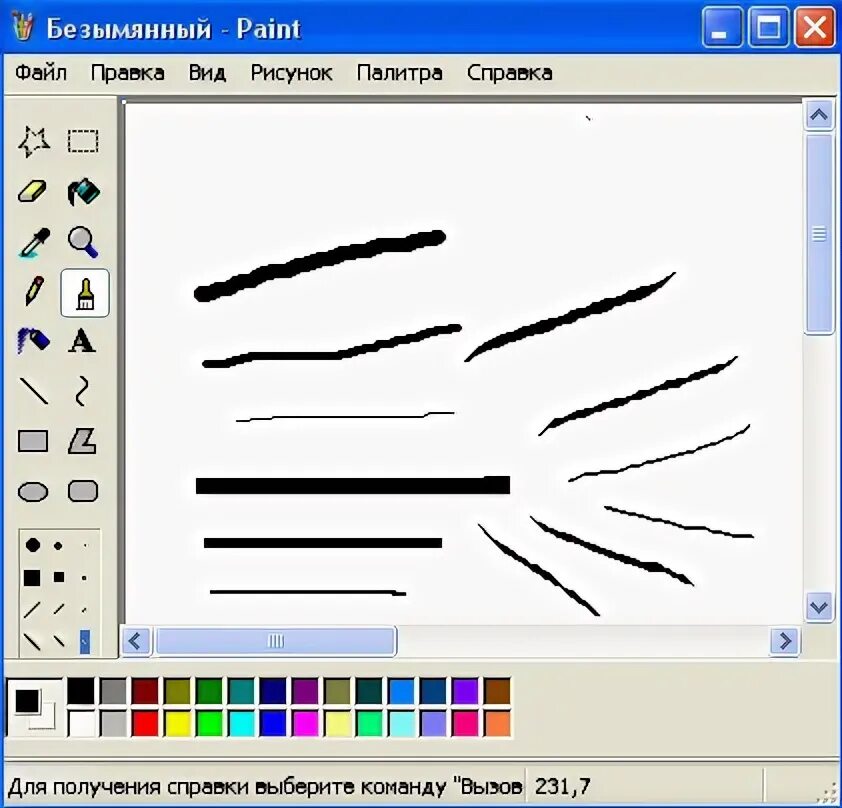Pick the medium backslash brush shape
Screen dimensions: 842x808
pos(59,640)
